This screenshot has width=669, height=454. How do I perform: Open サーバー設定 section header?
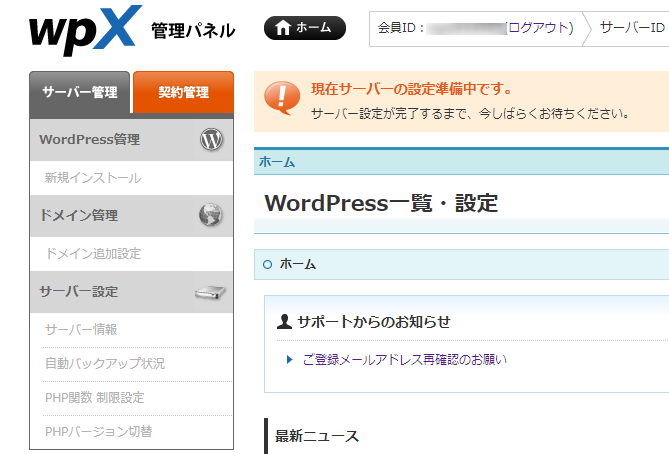point(131,292)
